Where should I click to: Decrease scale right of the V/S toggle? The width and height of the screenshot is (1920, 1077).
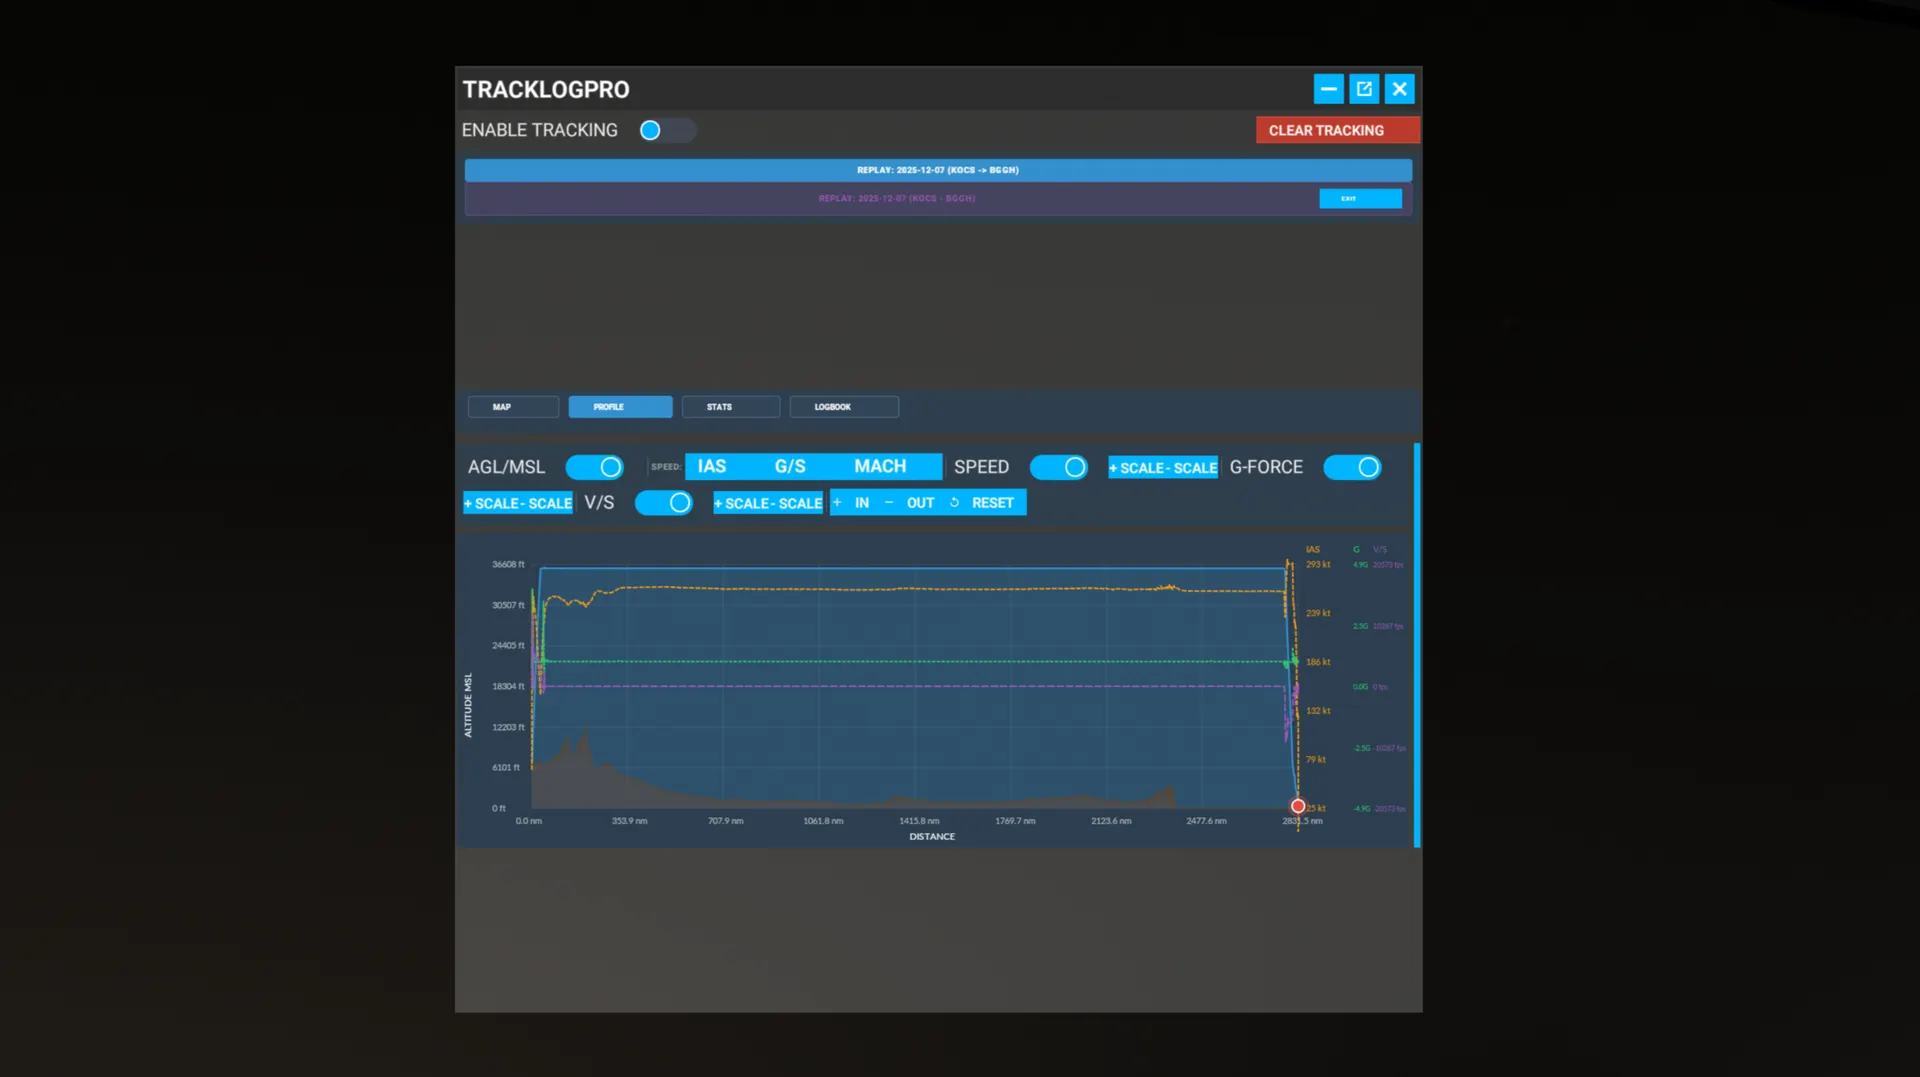(798, 504)
